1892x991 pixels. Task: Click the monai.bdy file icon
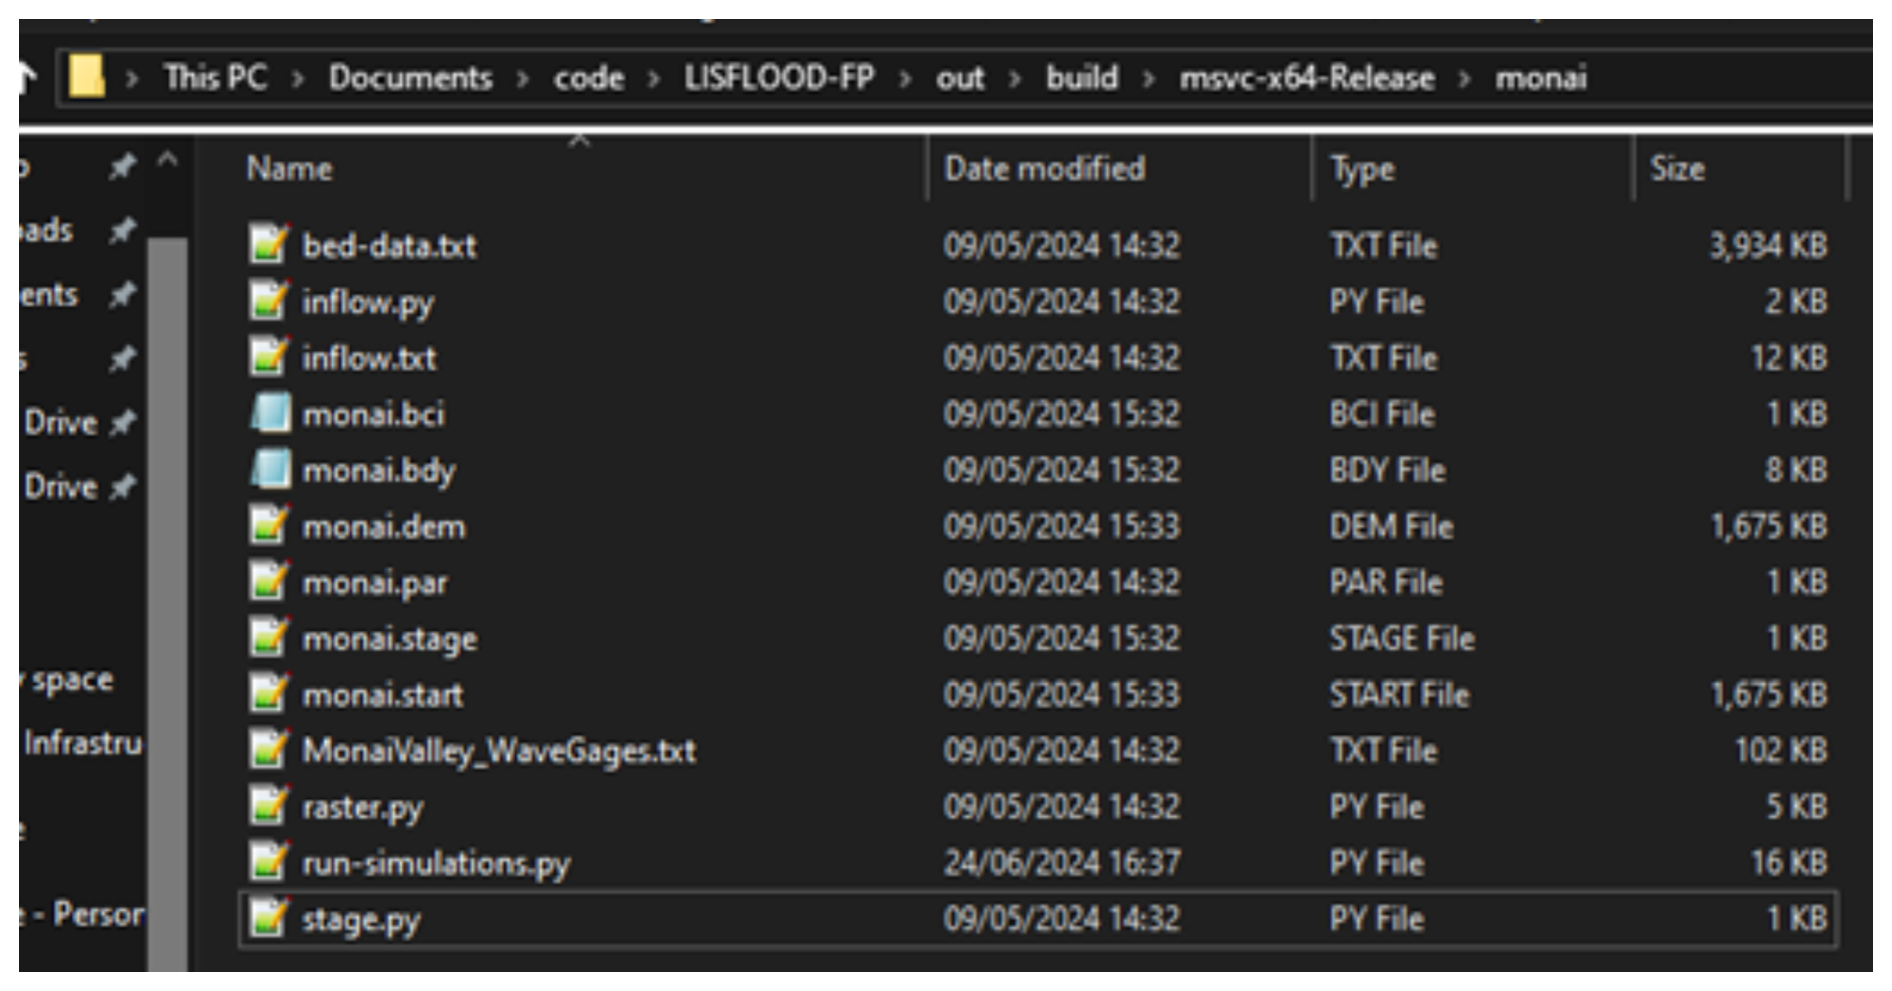tap(268, 469)
